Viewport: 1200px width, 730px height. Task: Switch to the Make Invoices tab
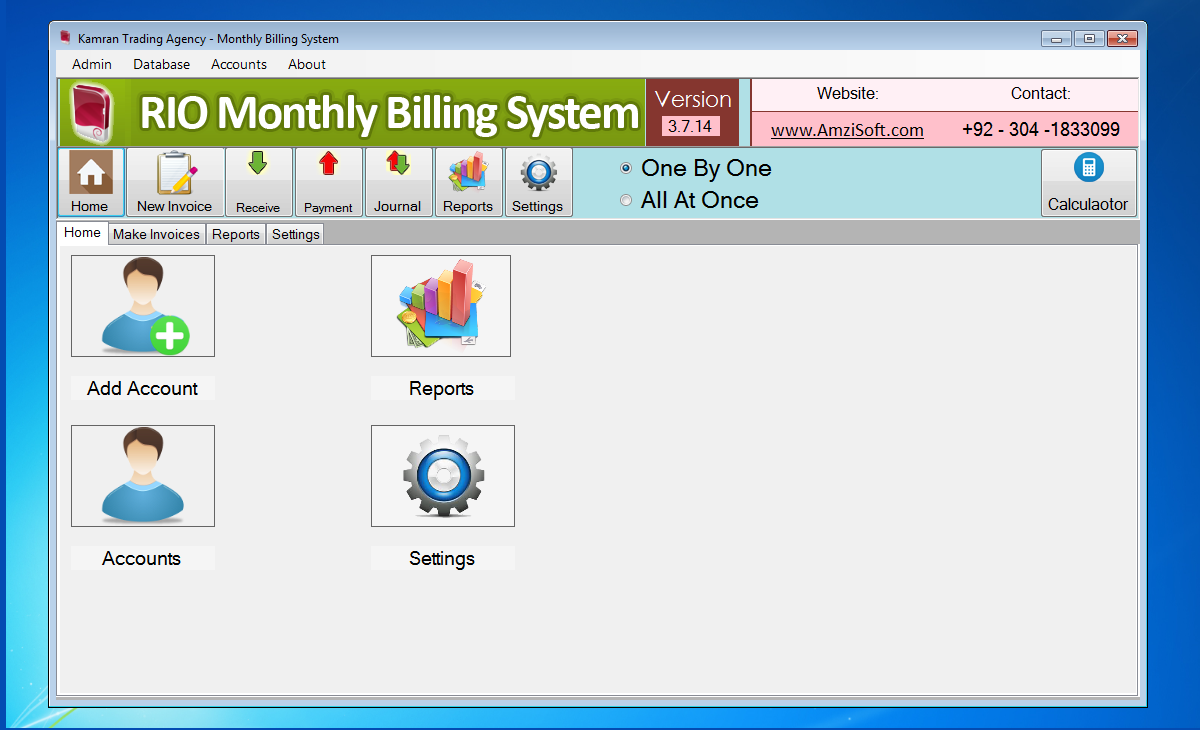tap(156, 233)
